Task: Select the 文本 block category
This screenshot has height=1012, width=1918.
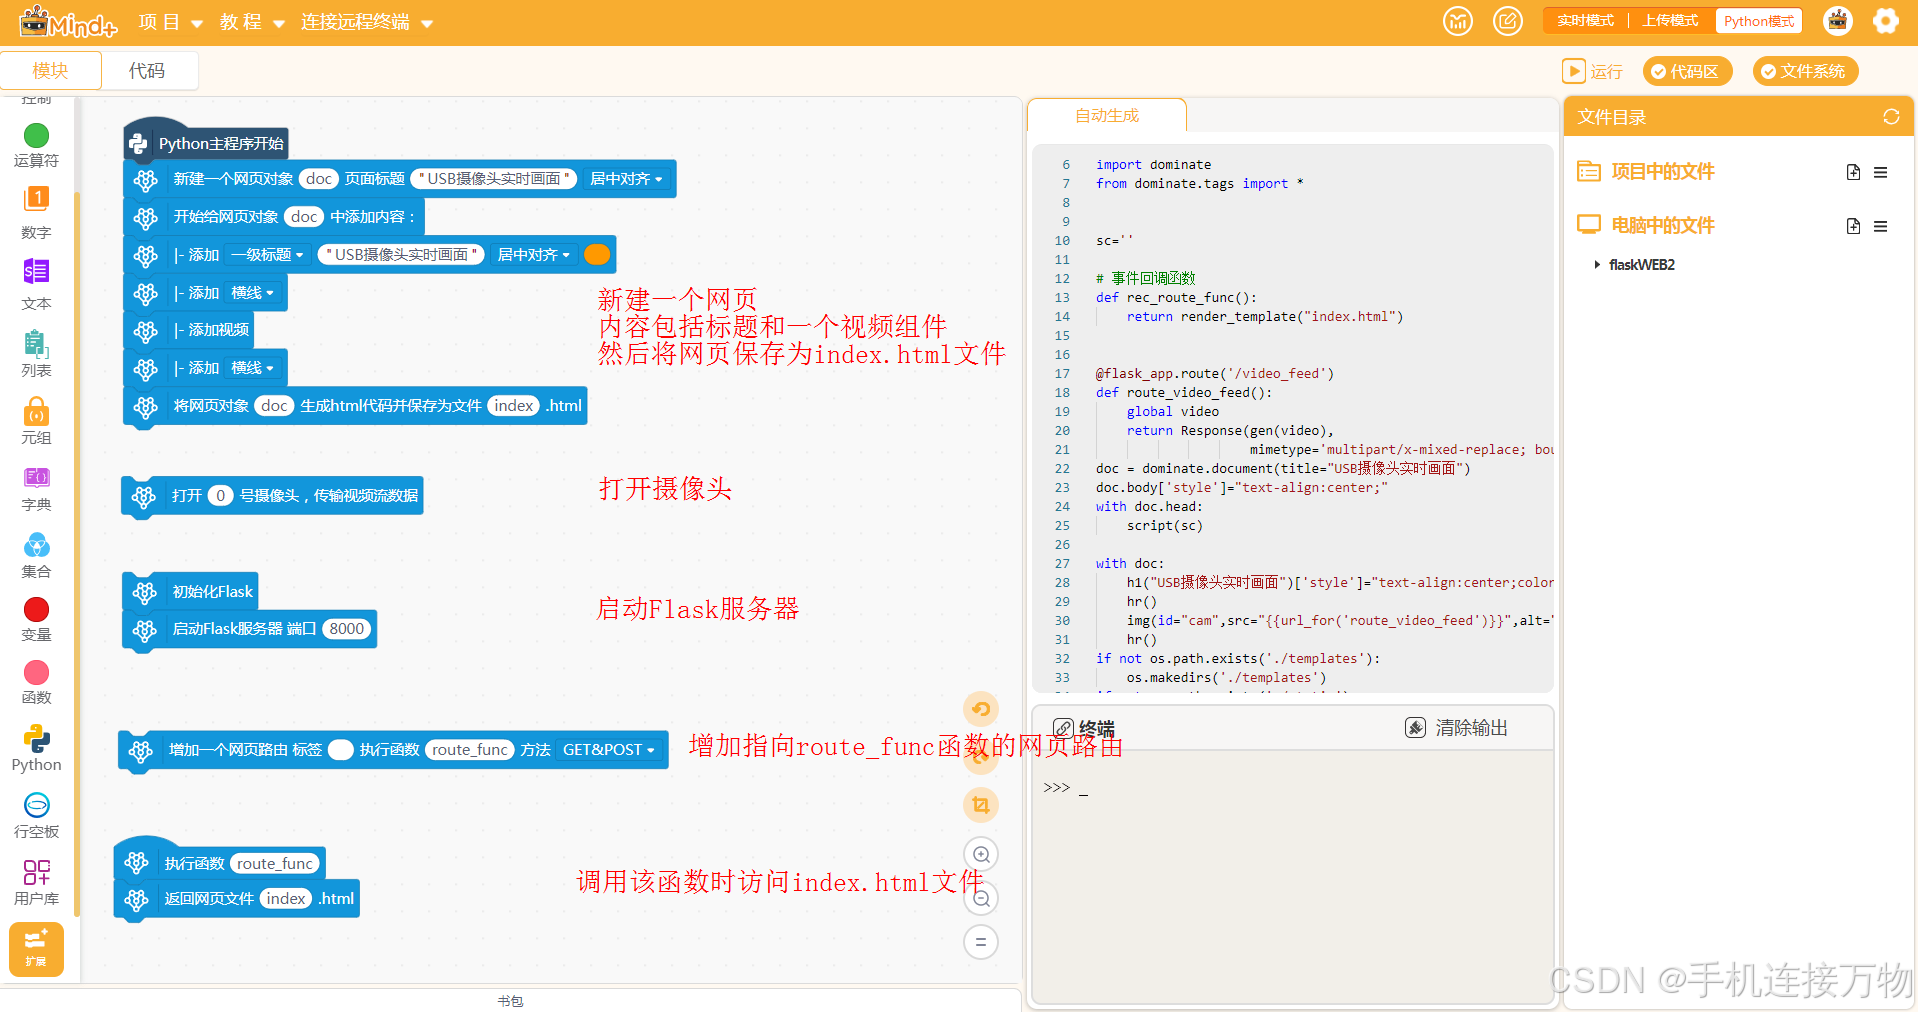Action: point(36,284)
